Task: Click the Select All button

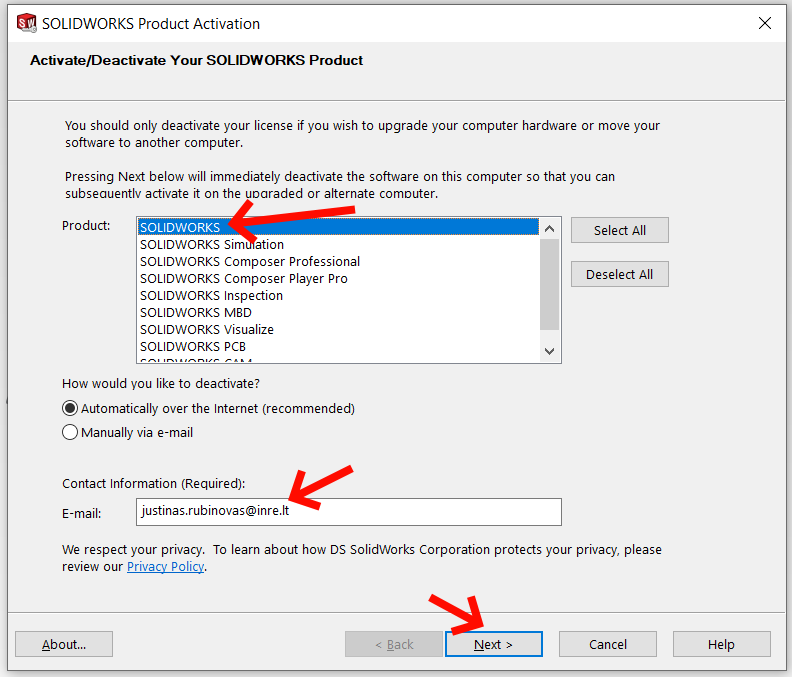Action: pyautogui.click(x=620, y=230)
